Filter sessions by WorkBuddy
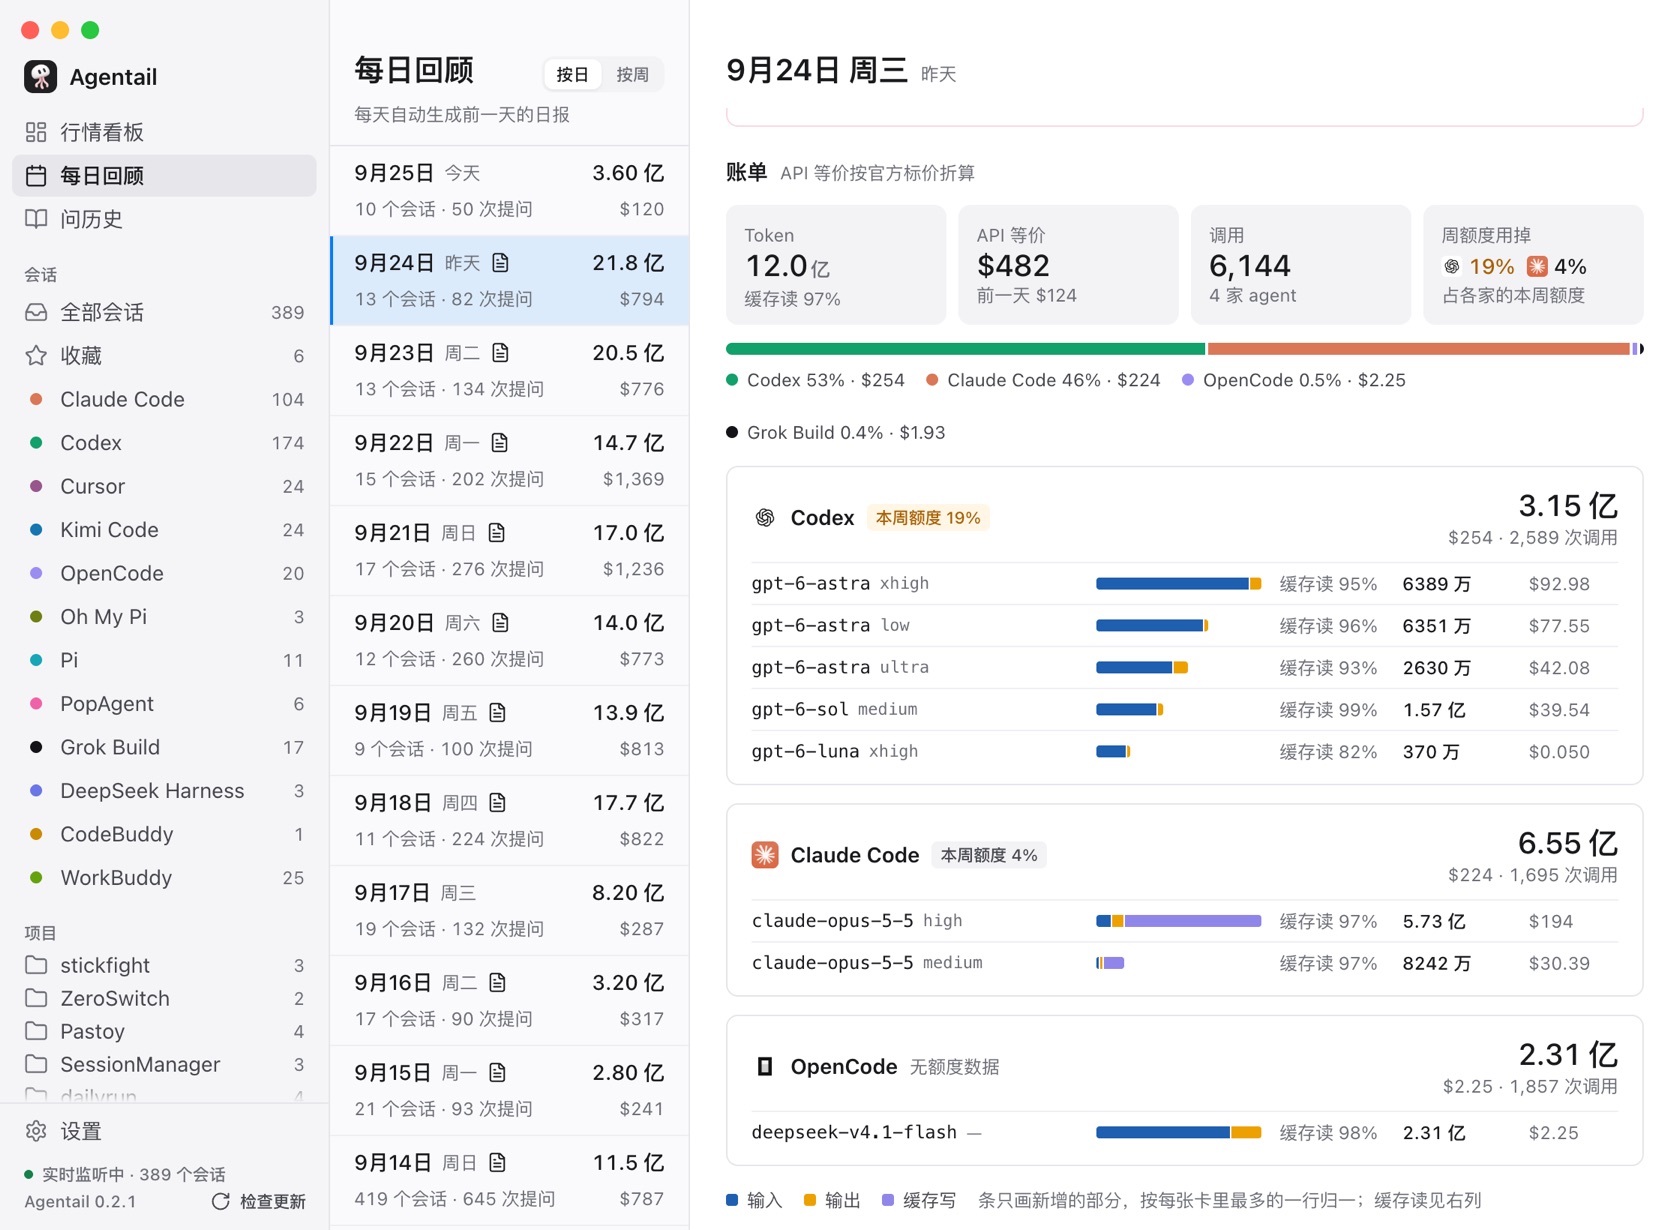1680x1230 pixels. [164, 878]
